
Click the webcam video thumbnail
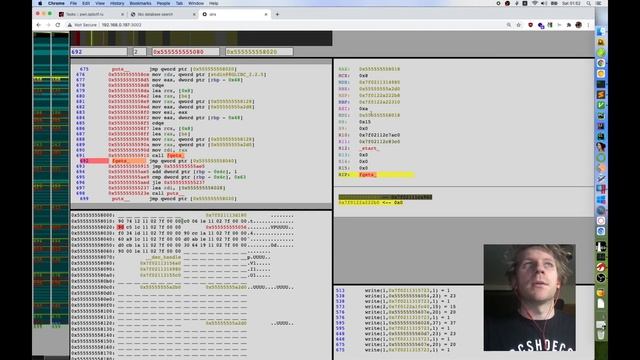click(x=529, y=298)
